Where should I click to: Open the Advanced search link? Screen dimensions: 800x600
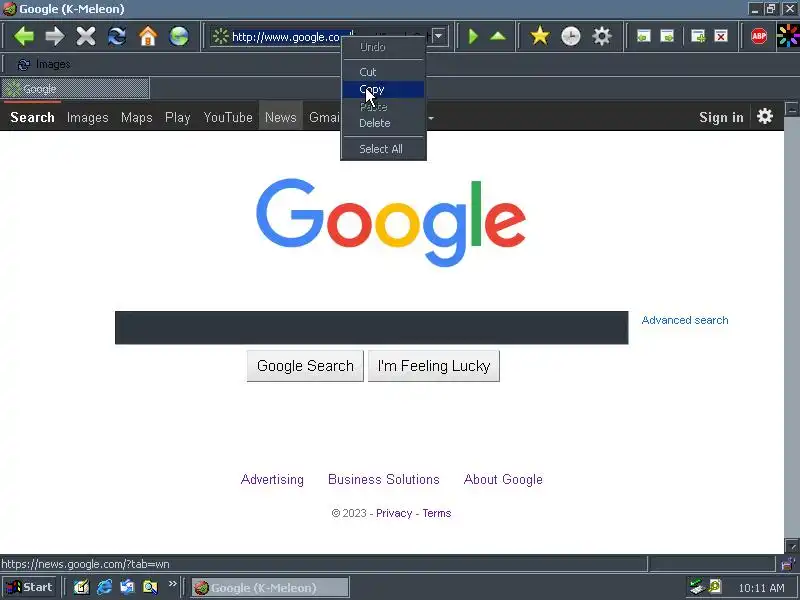(685, 320)
